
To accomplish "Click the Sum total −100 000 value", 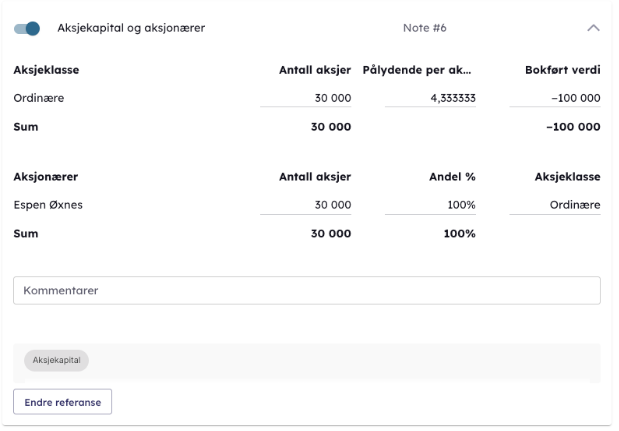I will coord(566,127).
